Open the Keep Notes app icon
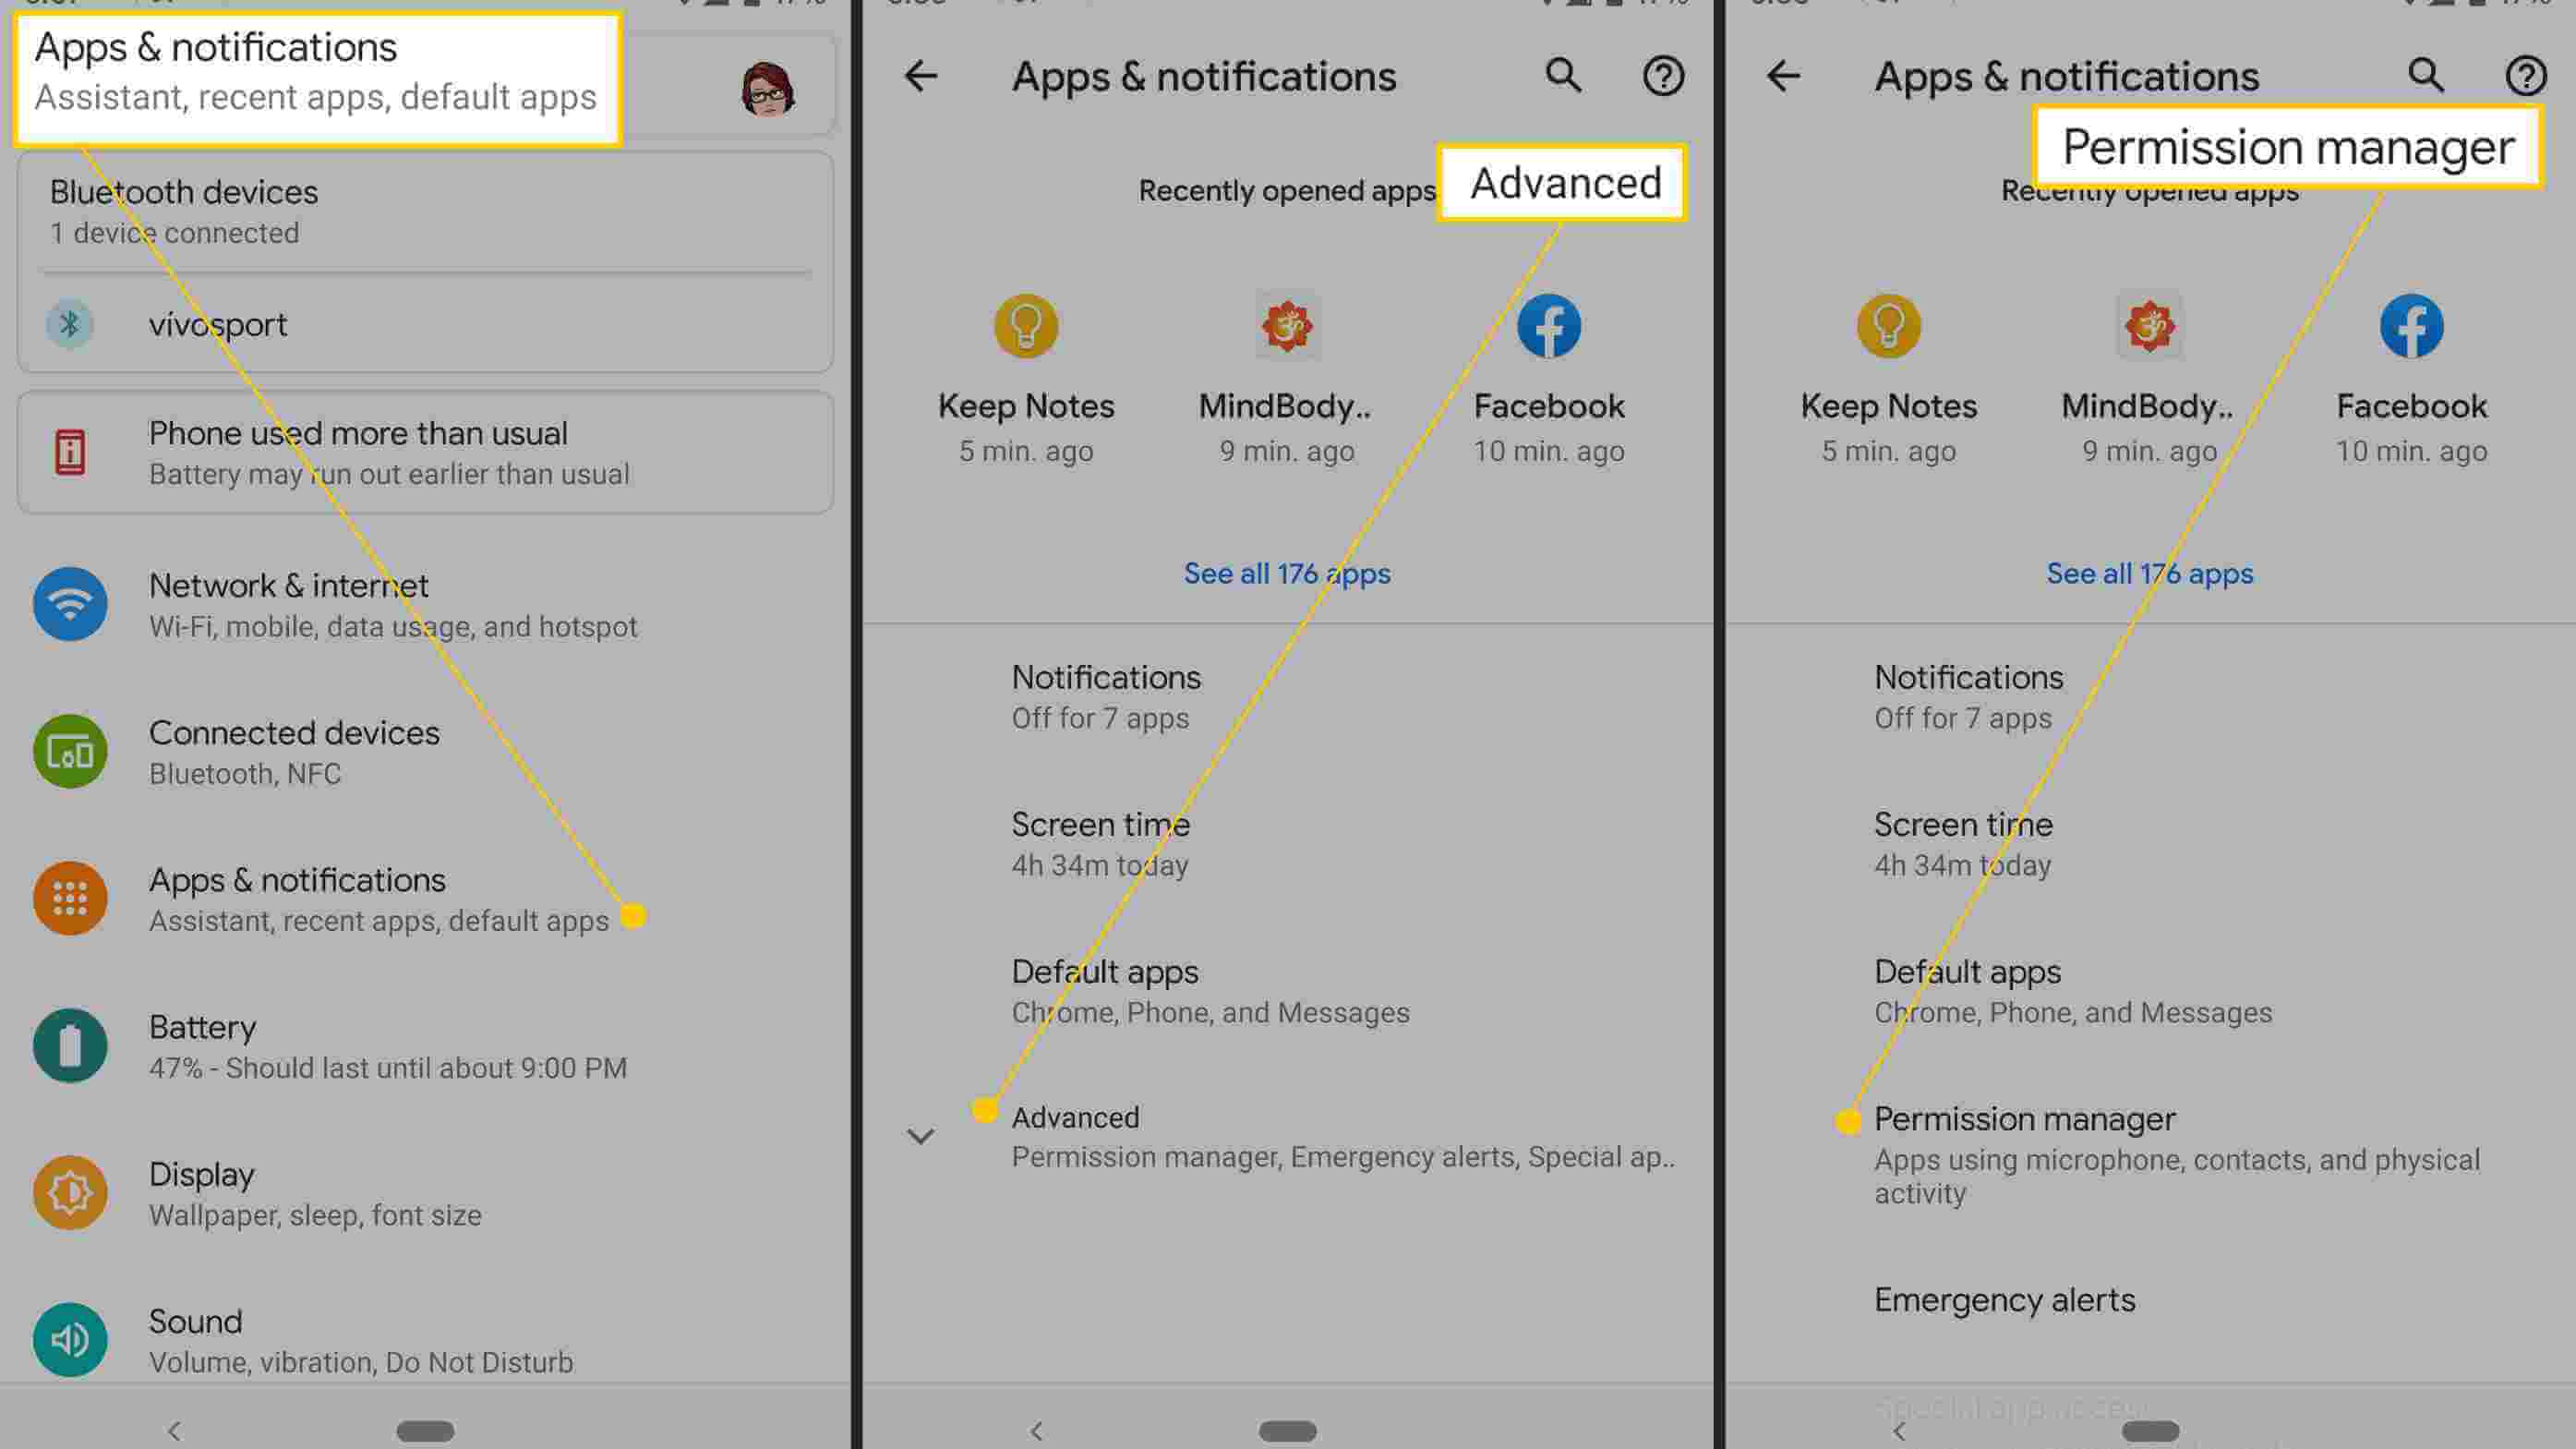 pyautogui.click(x=1026, y=325)
